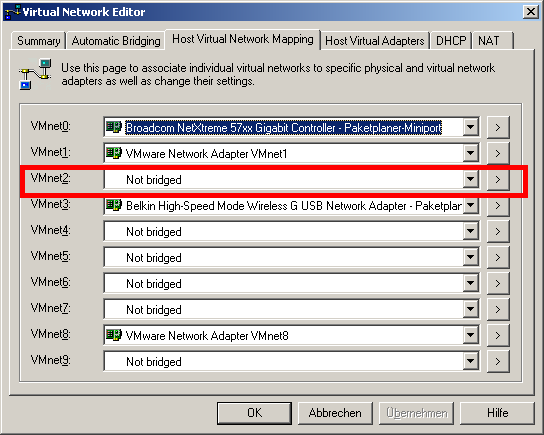
Task: Expand the VMnet0 adapter dropdown
Action: (x=471, y=127)
